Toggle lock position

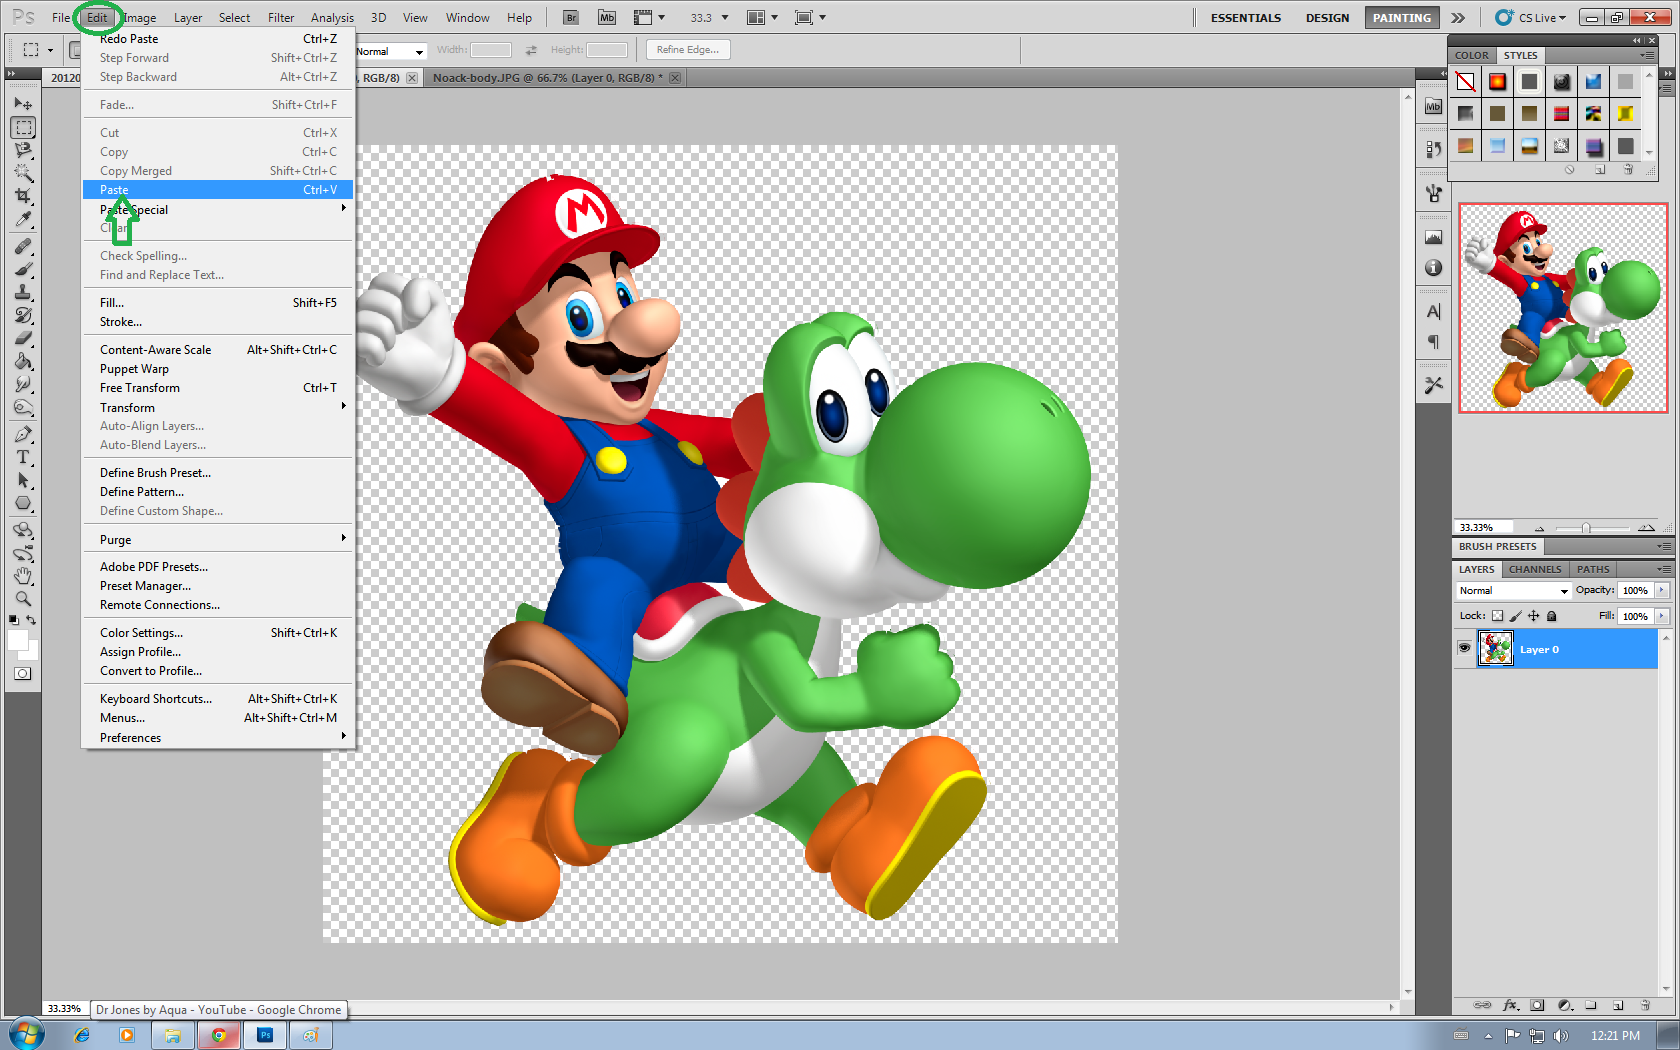[x=1533, y=616]
